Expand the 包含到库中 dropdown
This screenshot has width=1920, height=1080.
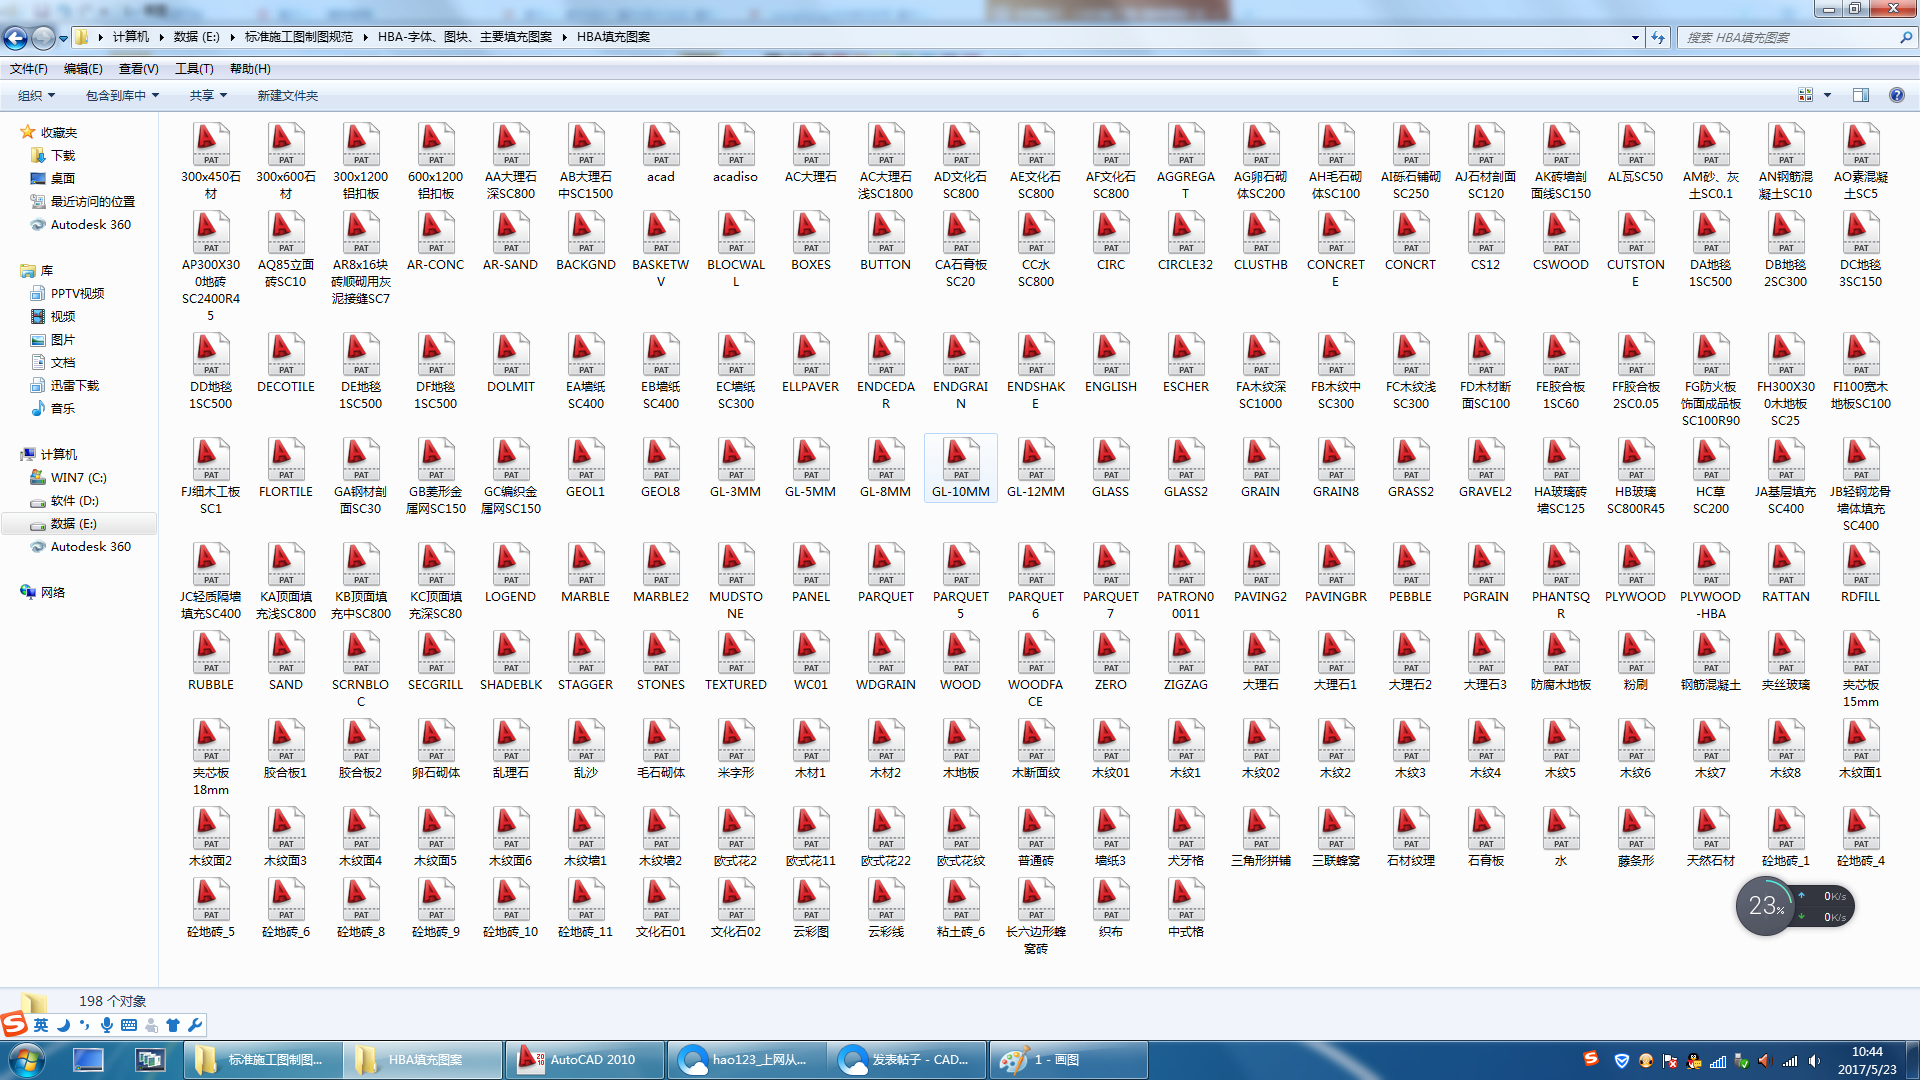(122, 95)
